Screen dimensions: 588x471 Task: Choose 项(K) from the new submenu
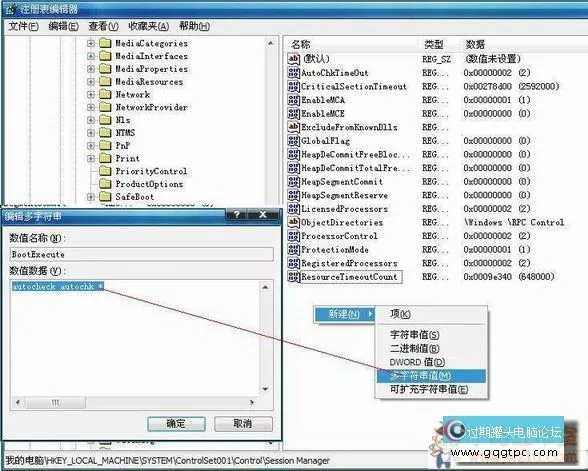(431, 314)
